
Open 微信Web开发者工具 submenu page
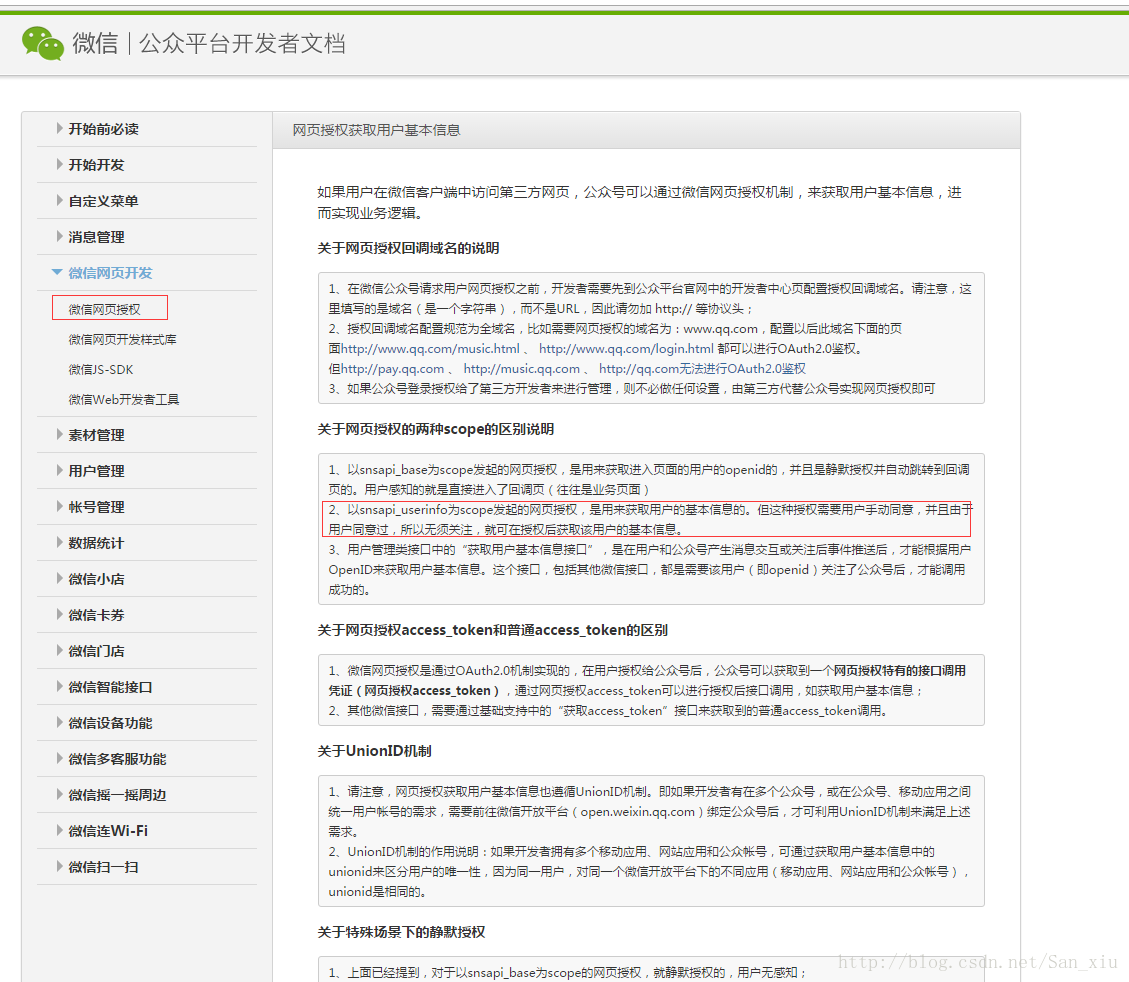click(x=124, y=400)
